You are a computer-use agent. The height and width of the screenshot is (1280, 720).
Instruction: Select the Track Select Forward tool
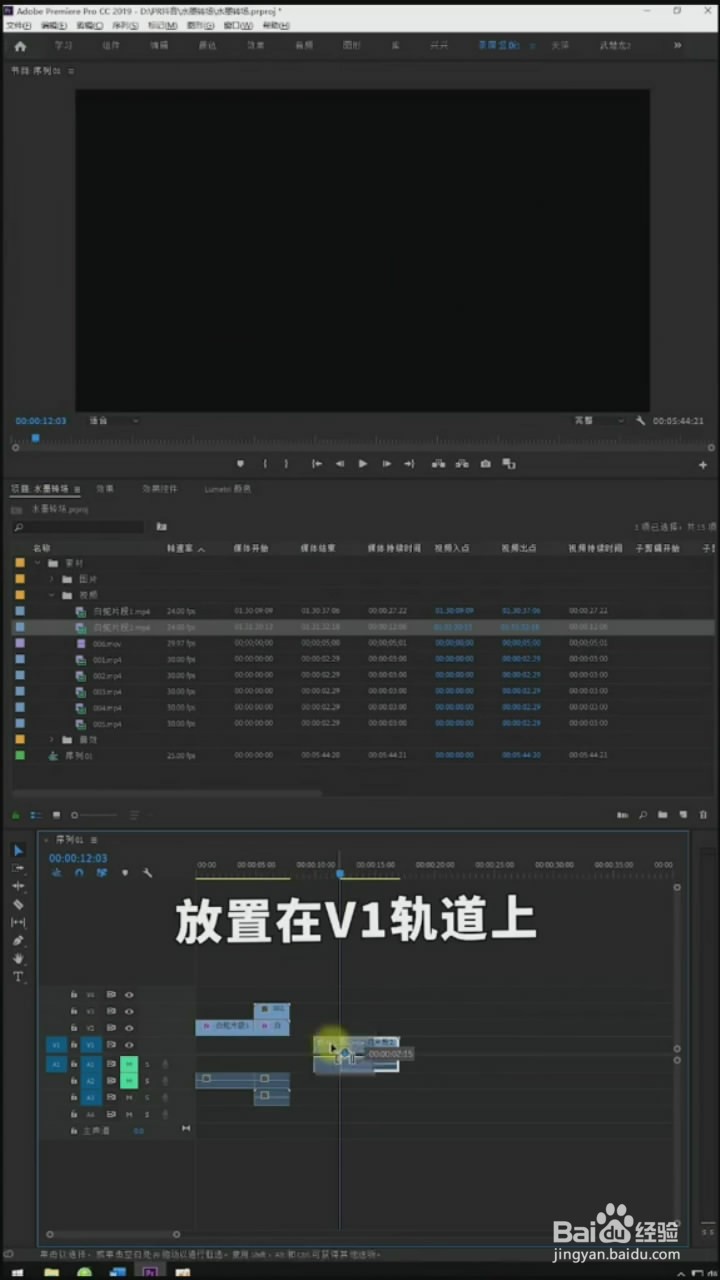pos(18,868)
